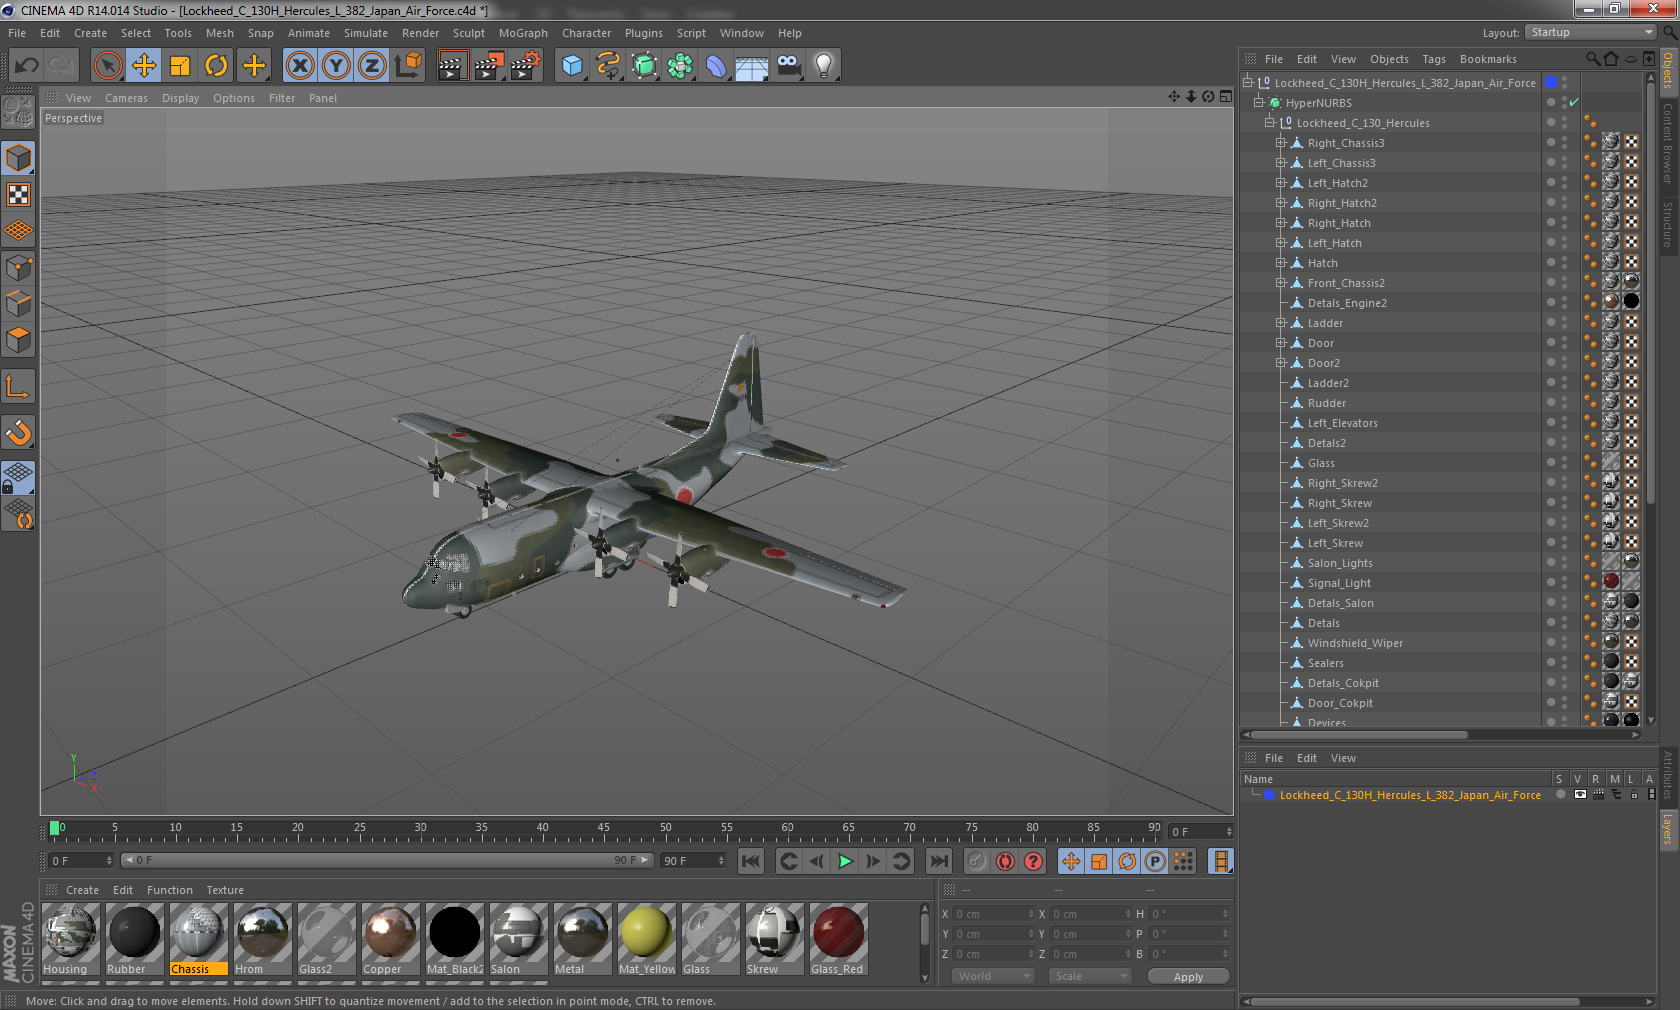Toggle the HyperNURBS enable checkmark
The width and height of the screenshot is (1680, 1010).
[x=1574, y=103]
